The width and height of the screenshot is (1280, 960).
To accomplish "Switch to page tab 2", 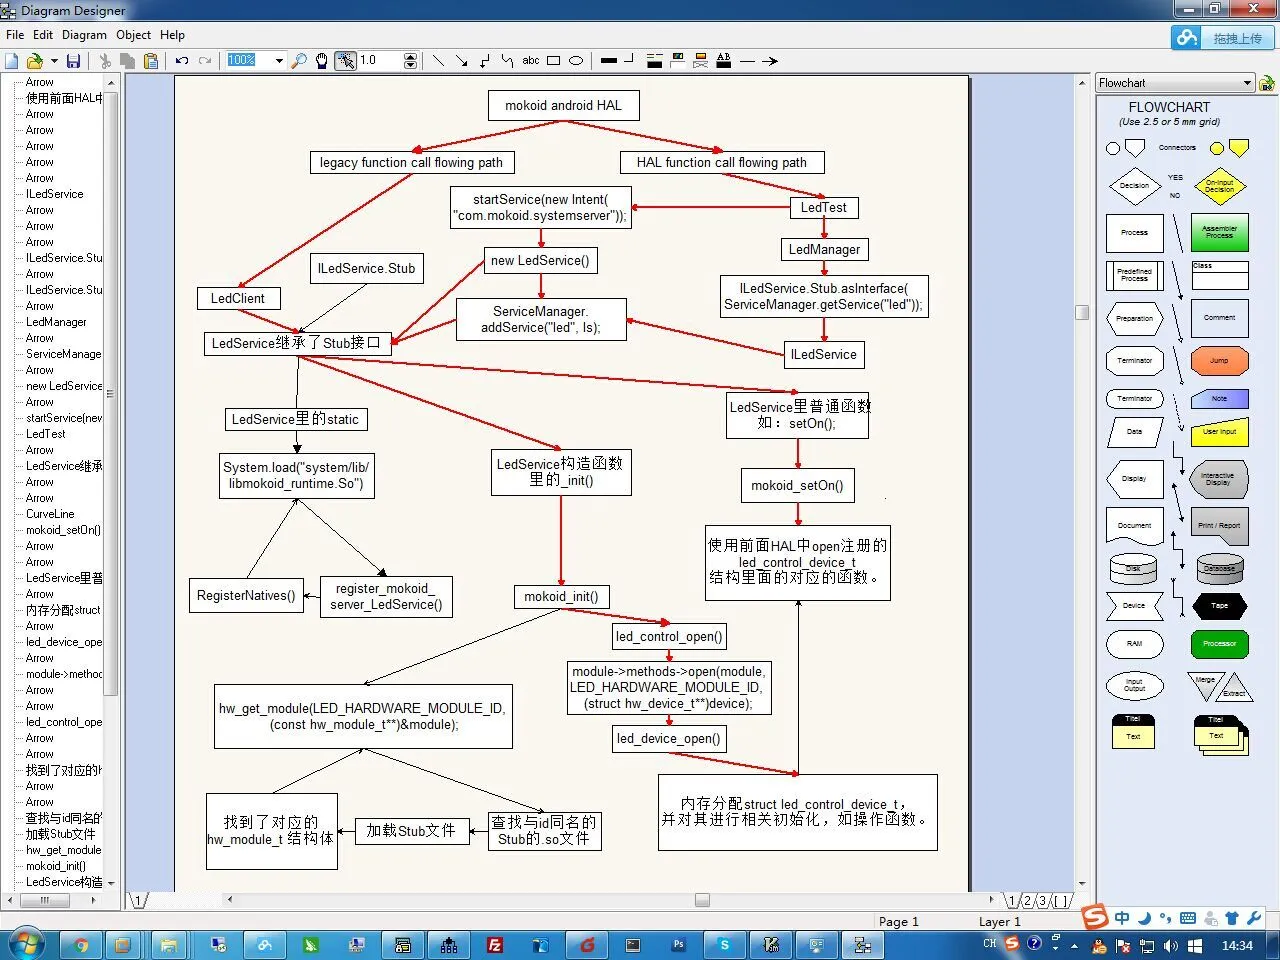I will pyautogui.click(x=1027, y=901).
